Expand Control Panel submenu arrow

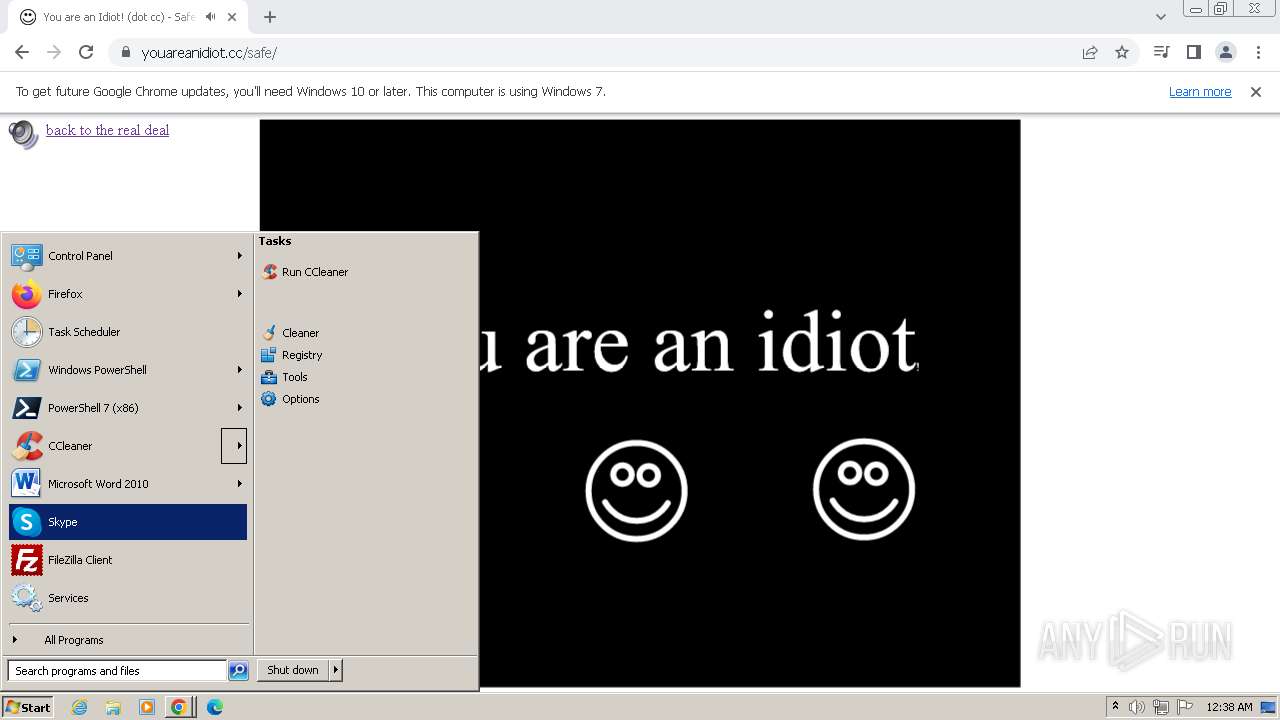point(239,256)
